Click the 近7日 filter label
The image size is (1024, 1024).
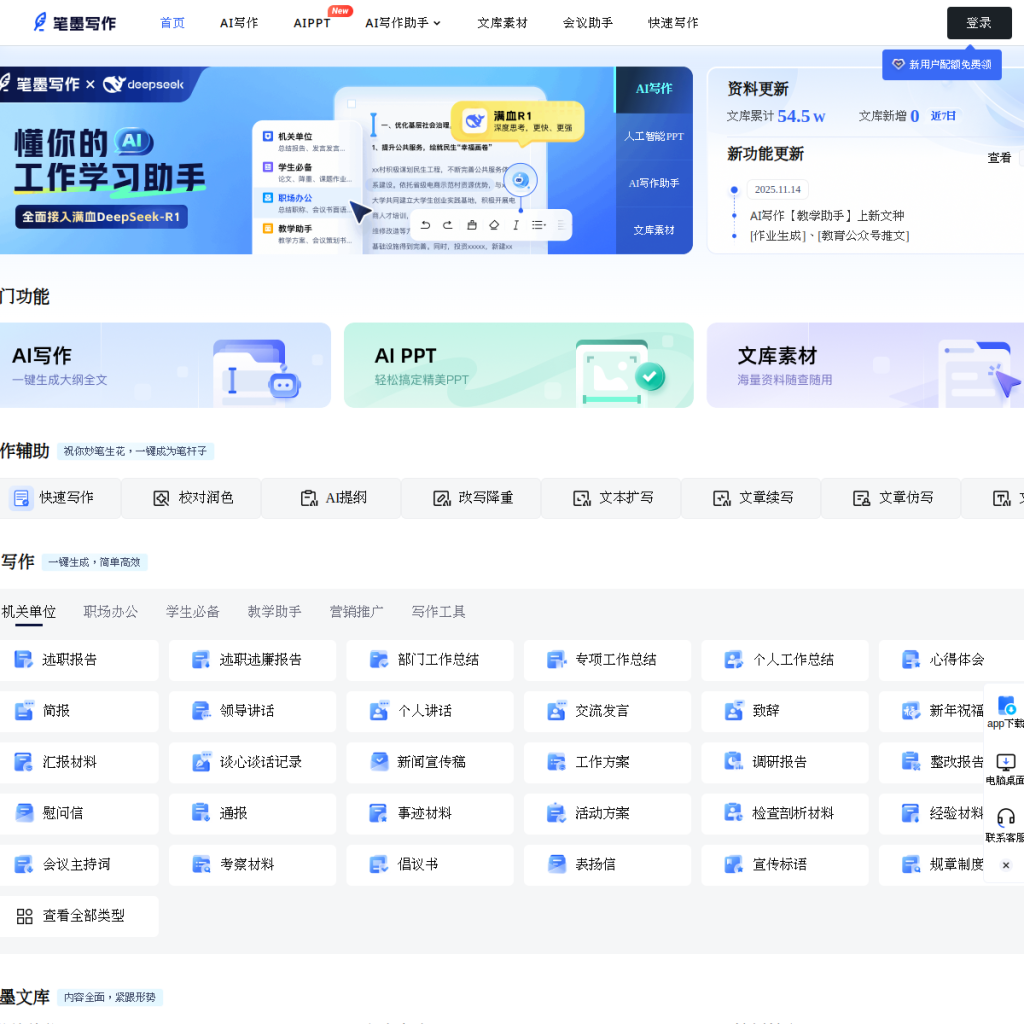[943, 116]
